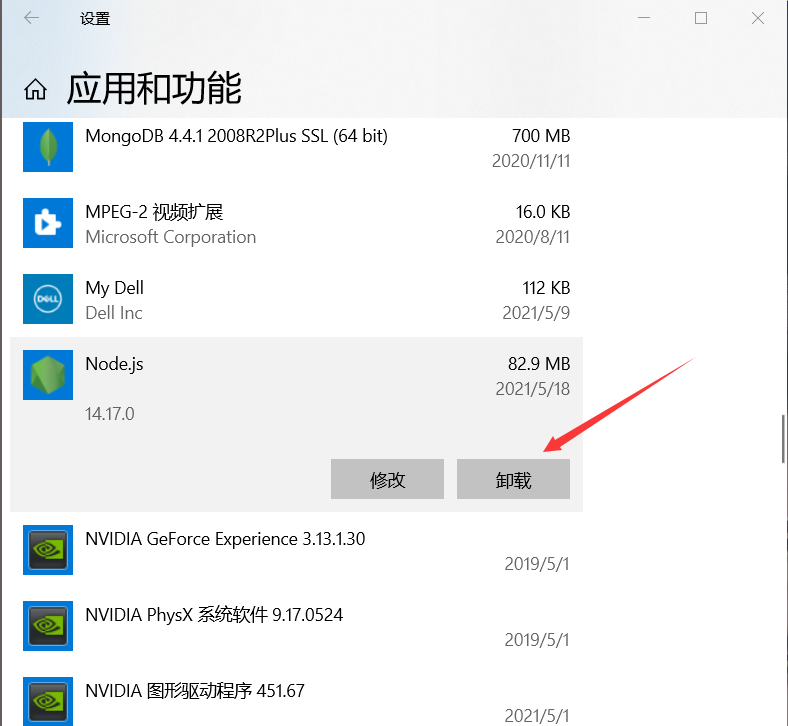Select MongoDB 4.4.1 2008R2Plus SSL entry
788x726 pixels.
tap(236, 136)
